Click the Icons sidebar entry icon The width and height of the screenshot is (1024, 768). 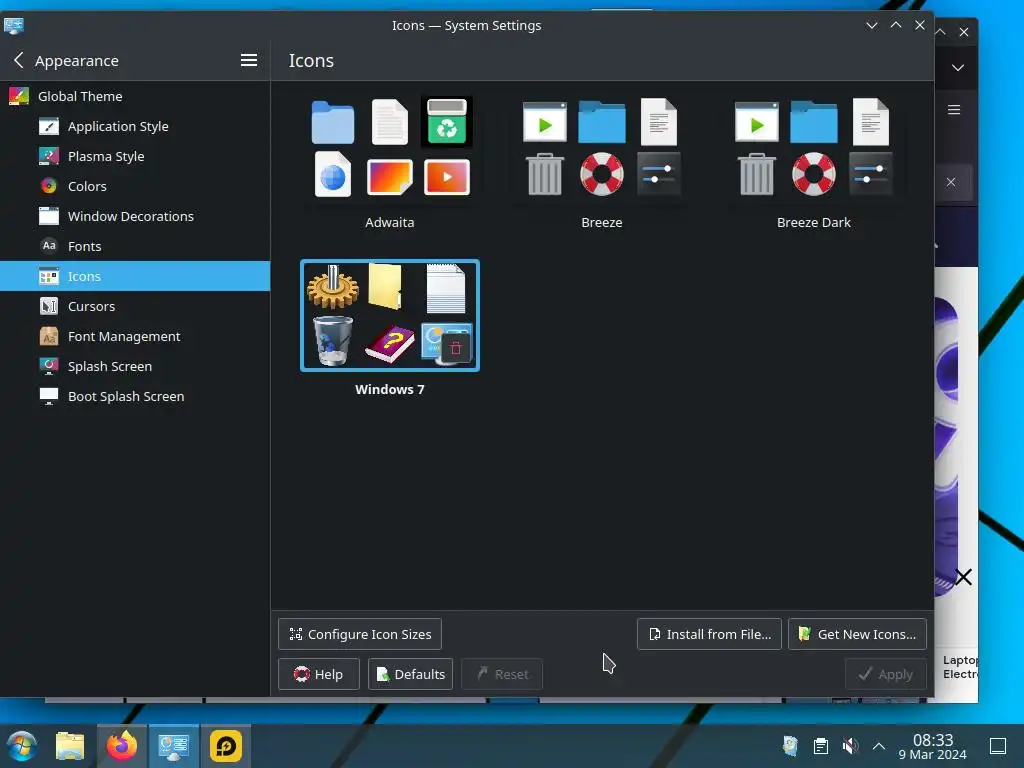click(x=49, y=276)
